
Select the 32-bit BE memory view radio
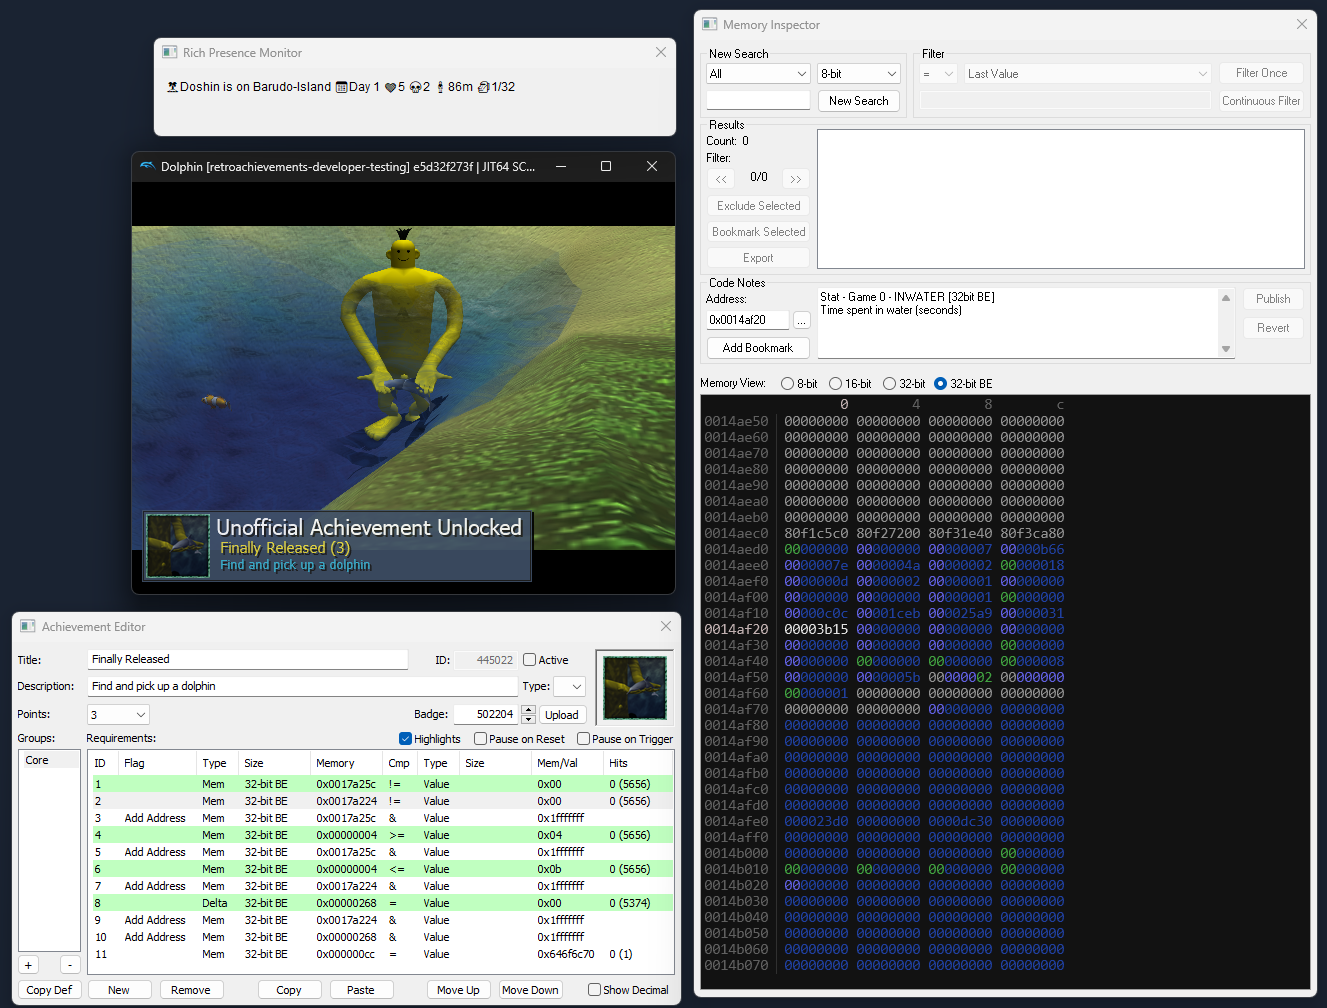(940, 384)
